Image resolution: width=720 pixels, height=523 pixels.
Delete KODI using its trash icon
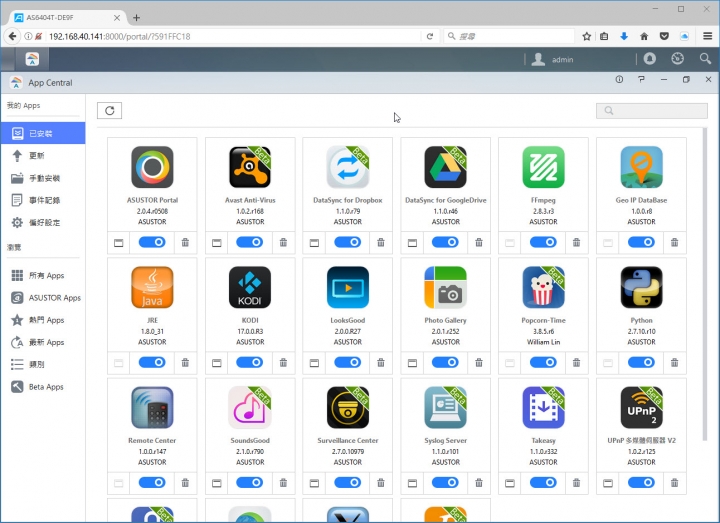pos(283,363)
